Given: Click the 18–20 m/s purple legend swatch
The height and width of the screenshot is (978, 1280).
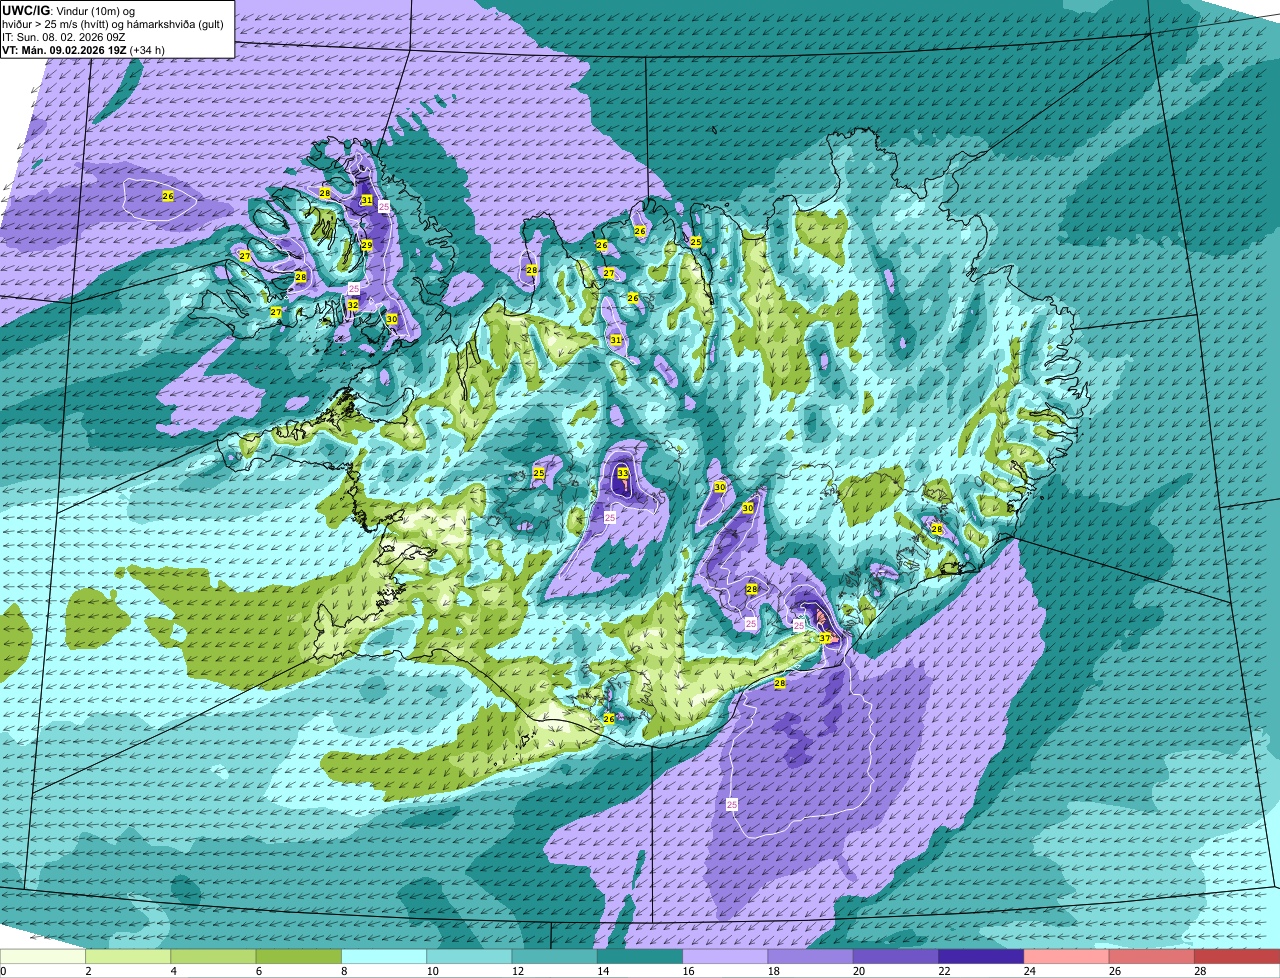Looking at the screenshot, I should click(x=811, y=956).
